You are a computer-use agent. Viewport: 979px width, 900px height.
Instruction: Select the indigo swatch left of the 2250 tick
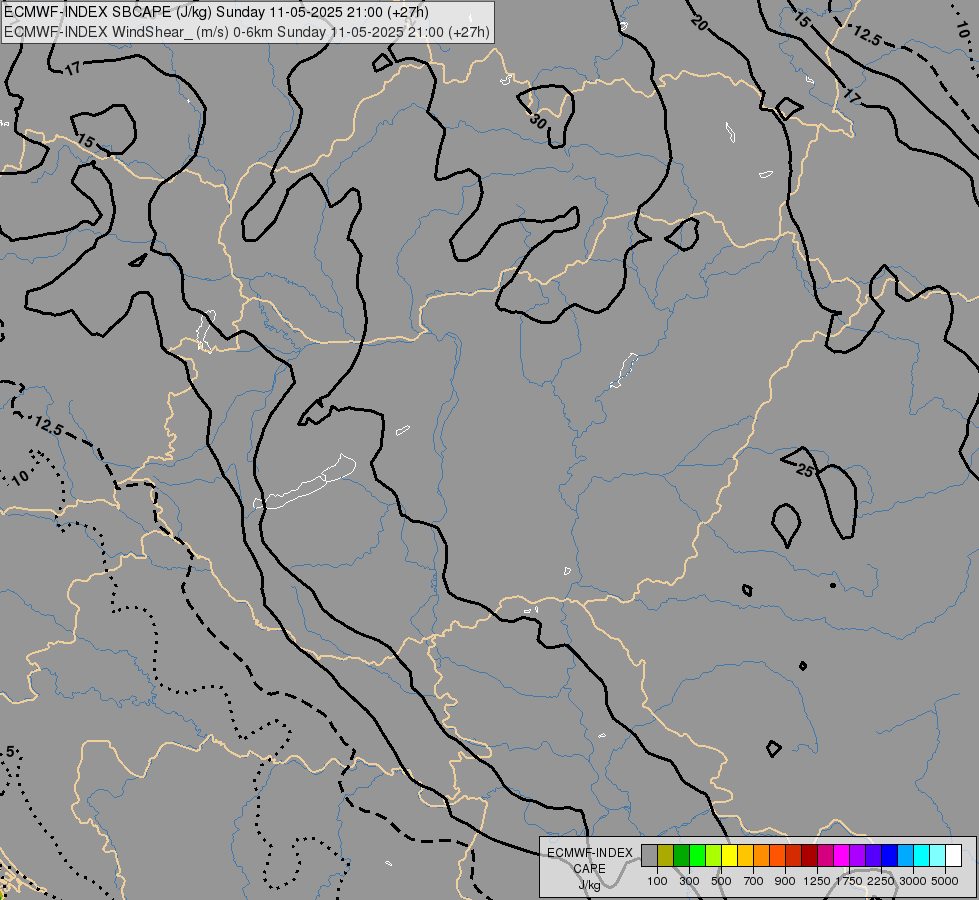pos(873,856)
